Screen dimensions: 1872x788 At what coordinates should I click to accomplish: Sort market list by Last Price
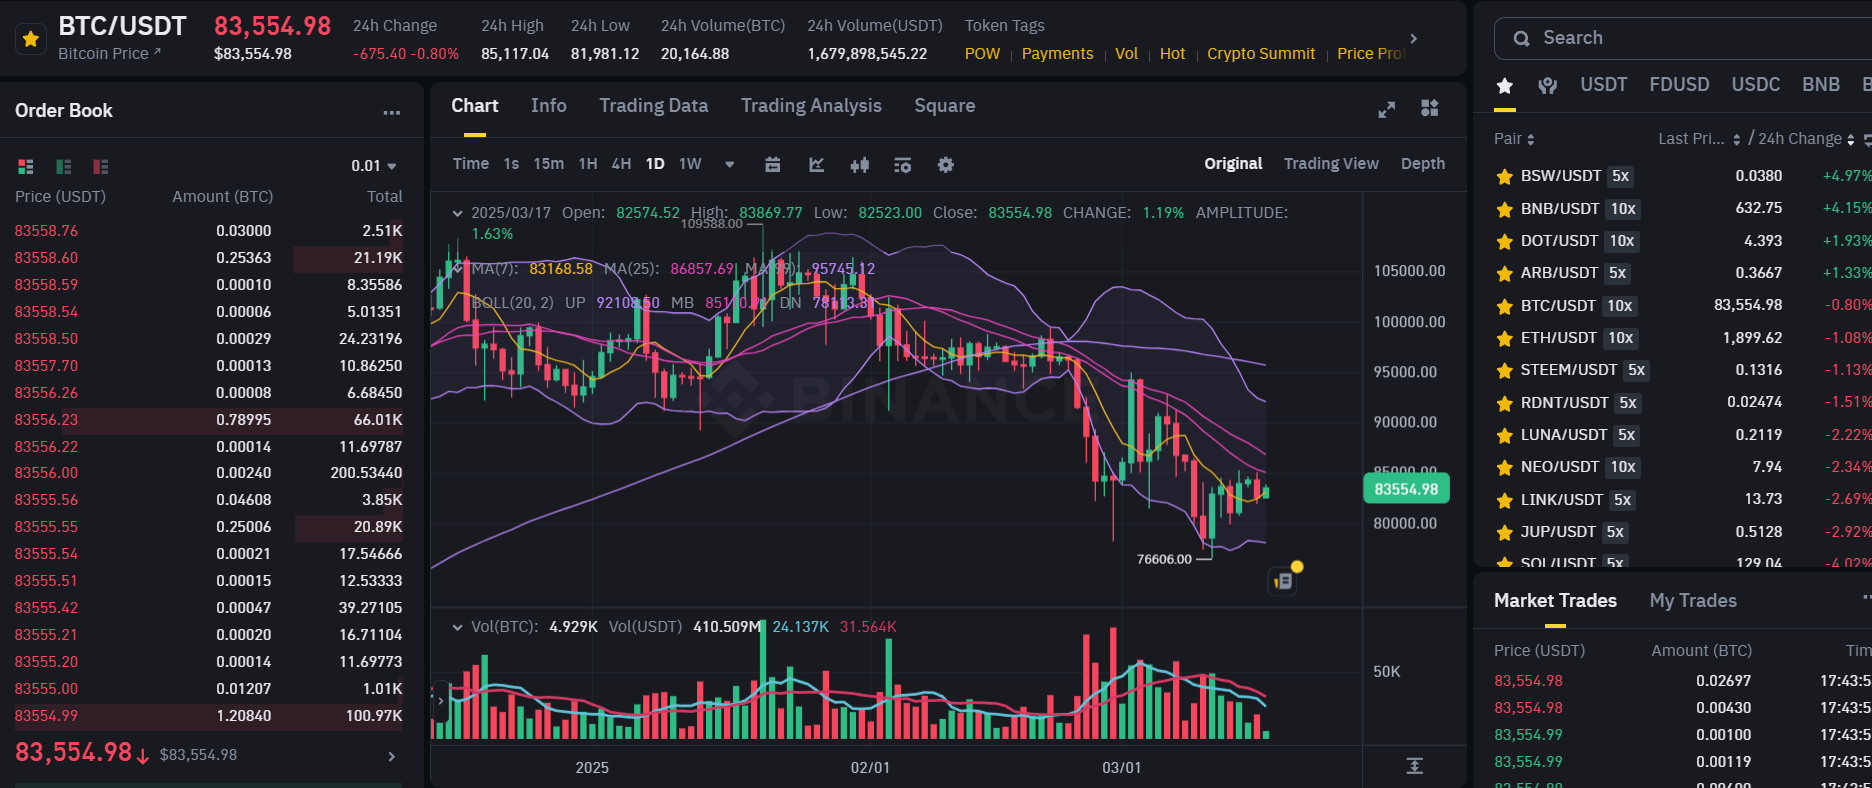tap(1699, 139)
